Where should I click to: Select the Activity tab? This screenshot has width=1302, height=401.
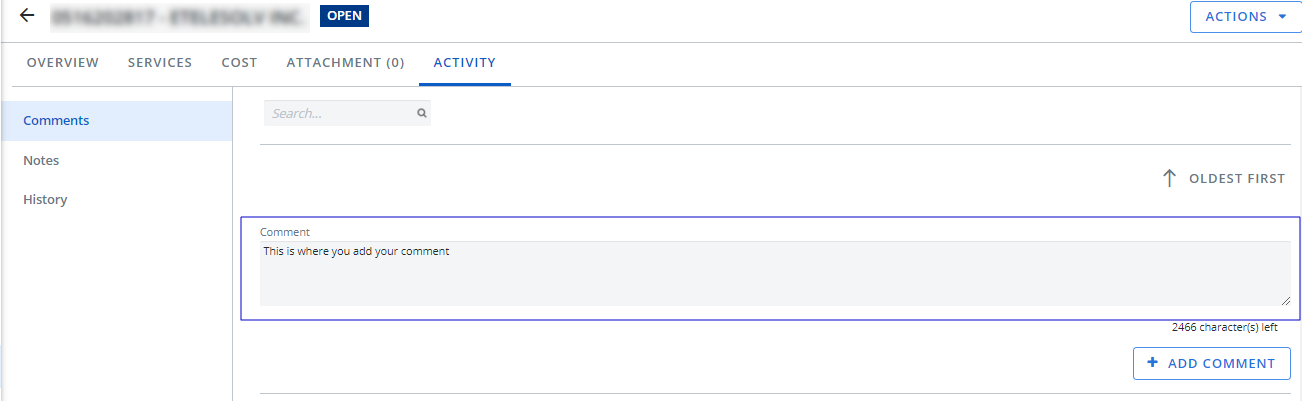(464, 62)
